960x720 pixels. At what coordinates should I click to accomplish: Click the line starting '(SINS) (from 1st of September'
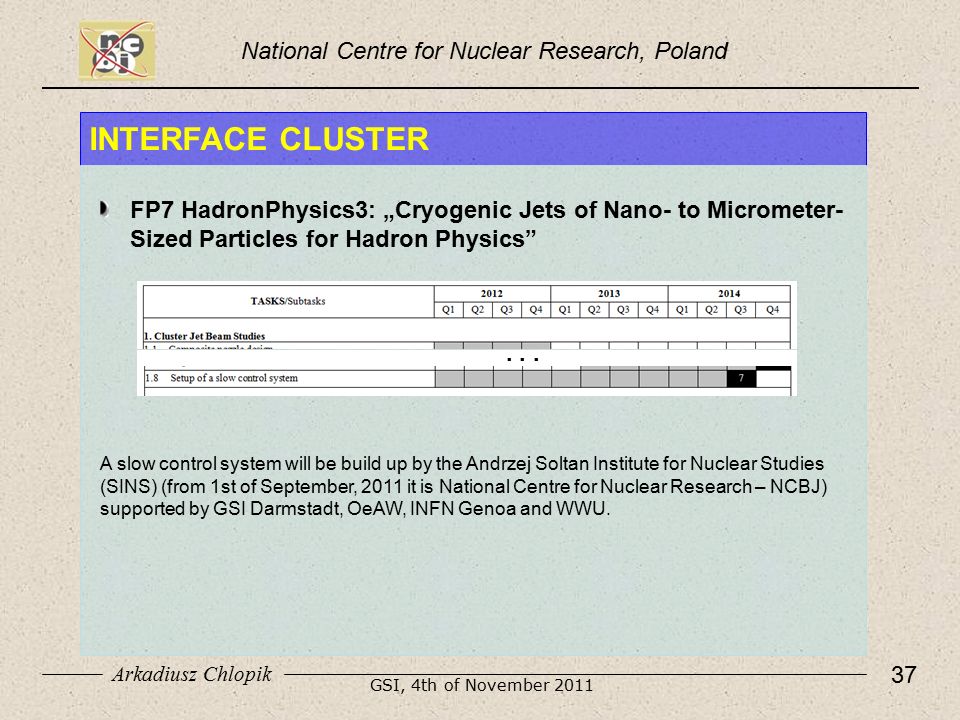463,487
